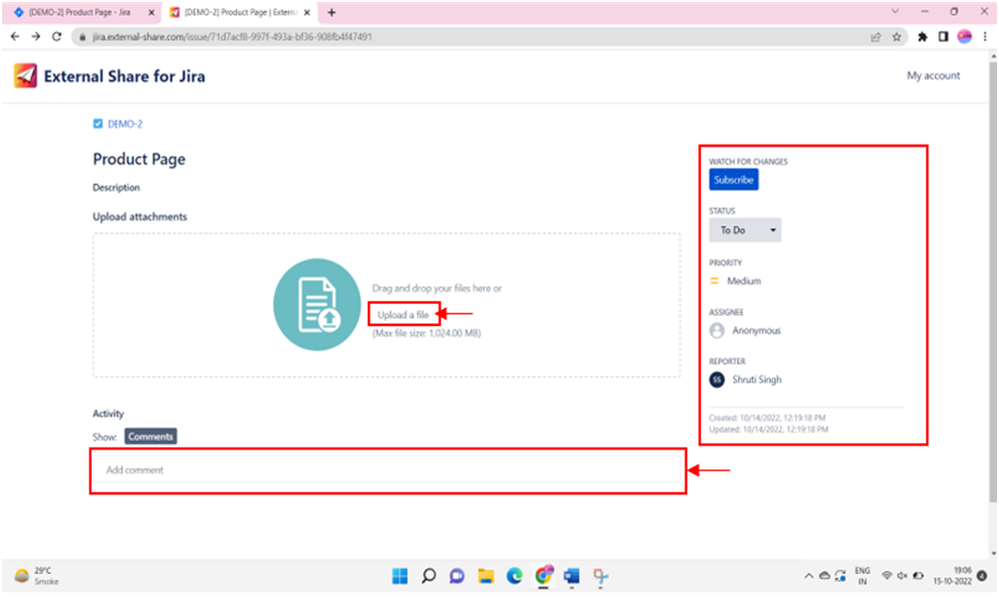Open the Windows Start menu

(x=400, y=576)
